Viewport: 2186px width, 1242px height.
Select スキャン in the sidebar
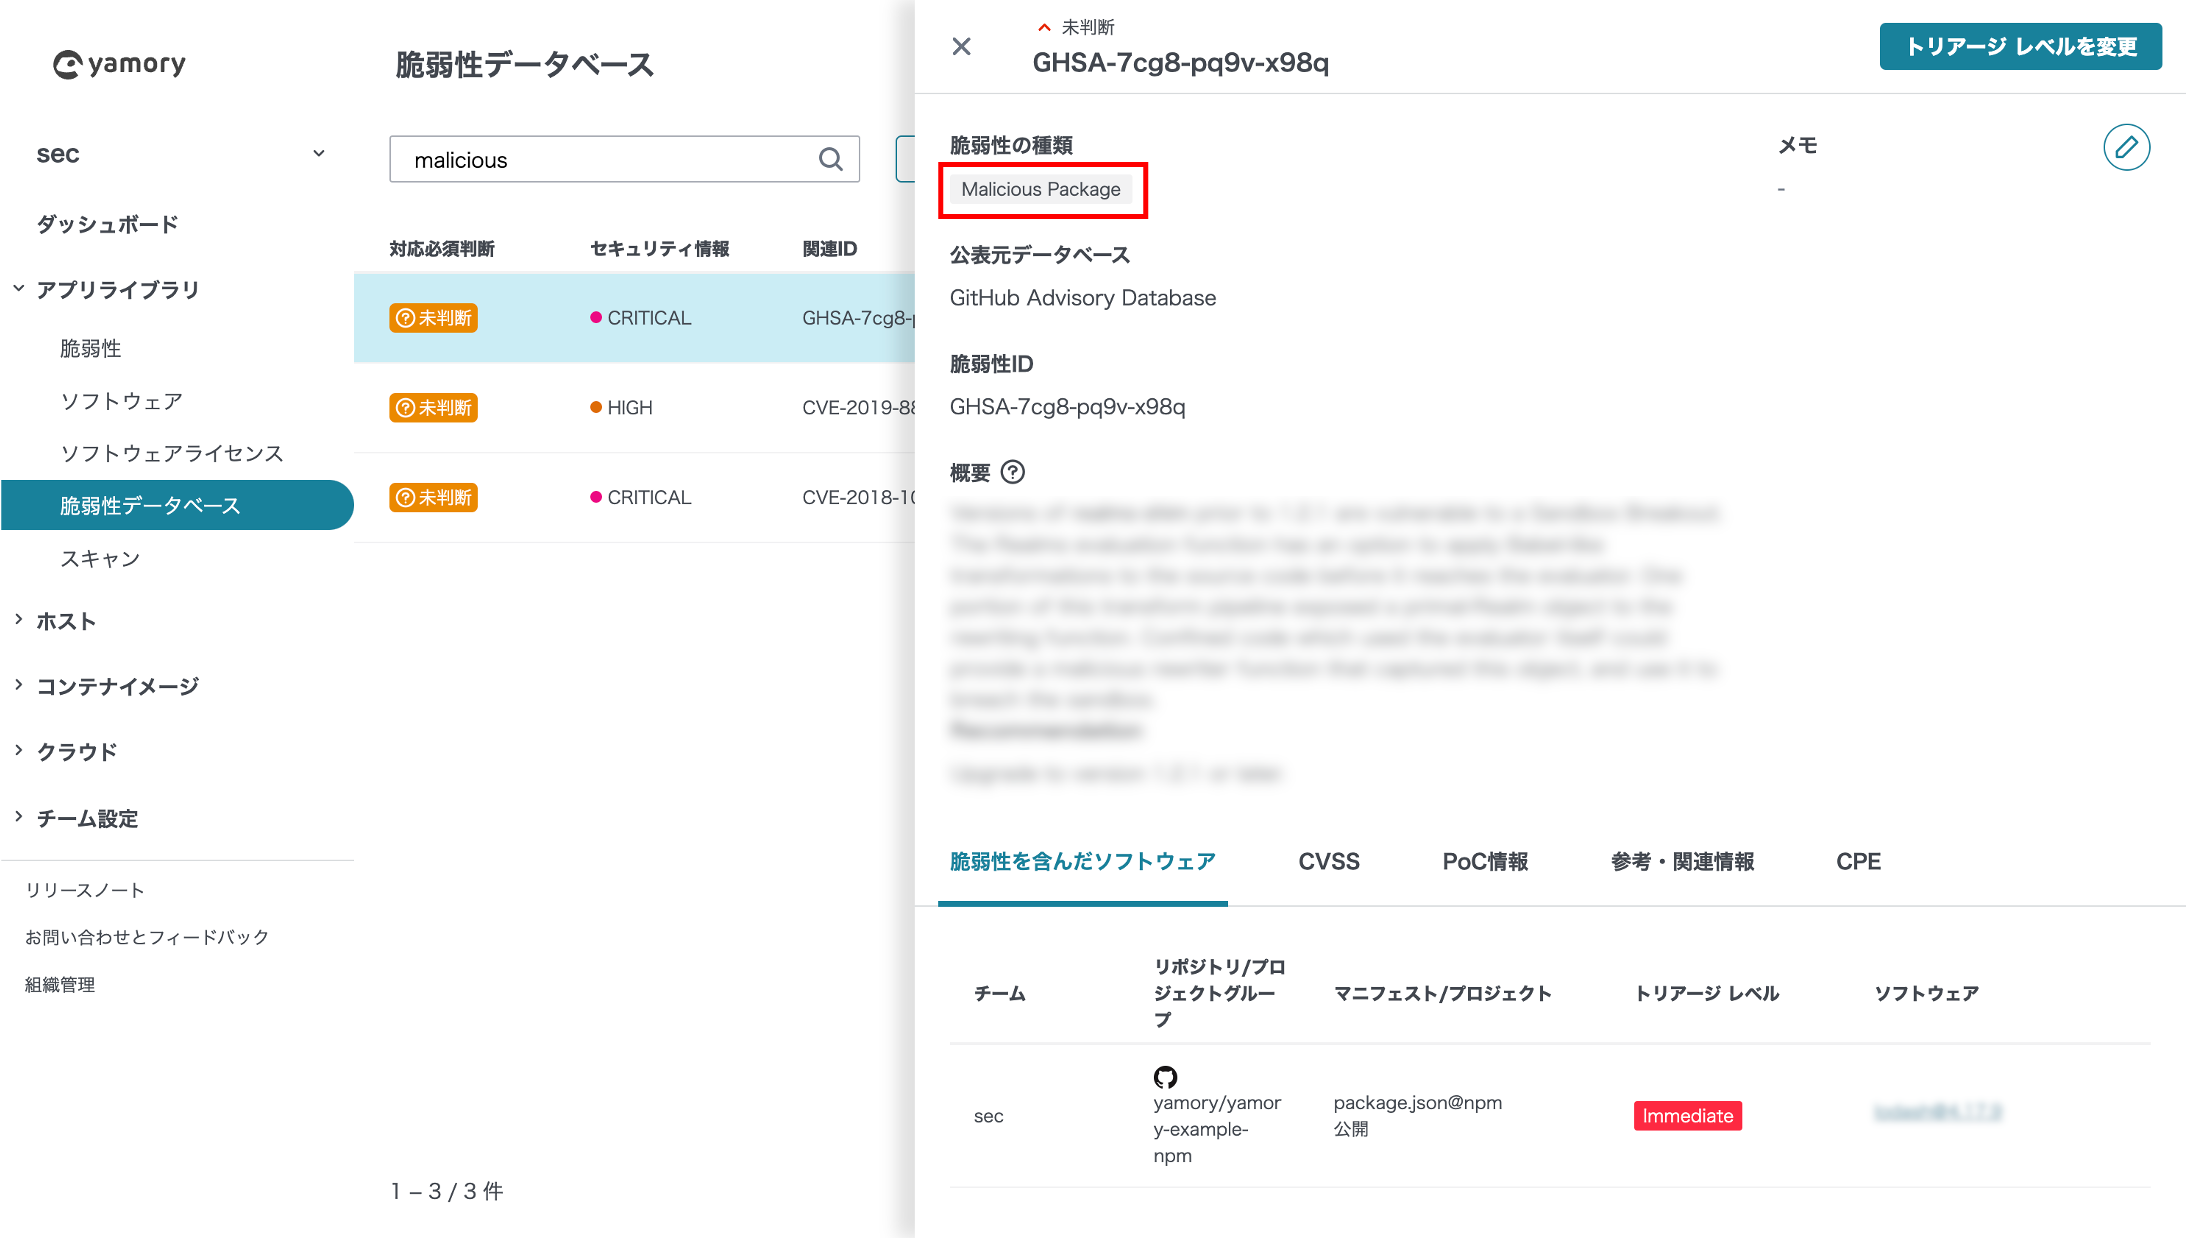[x=100, y=558]
